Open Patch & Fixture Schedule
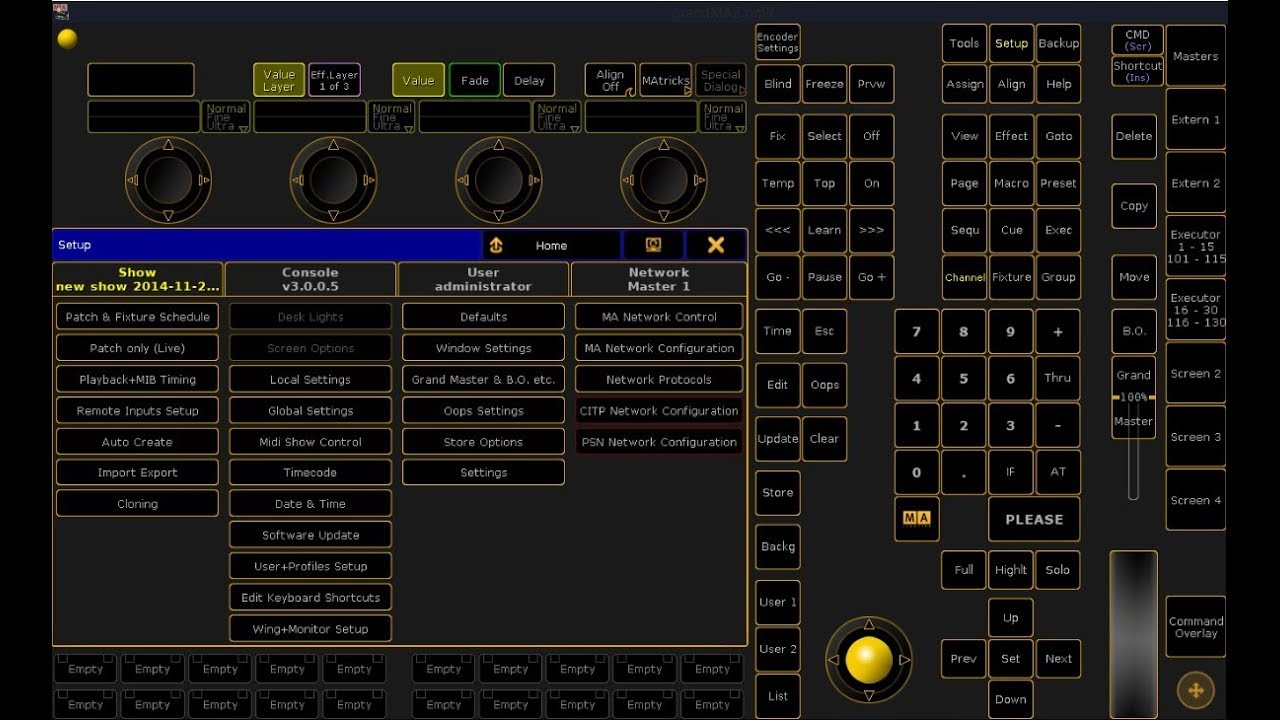The height and width of the screenshot is (720, 1280). tap(137, 317)
